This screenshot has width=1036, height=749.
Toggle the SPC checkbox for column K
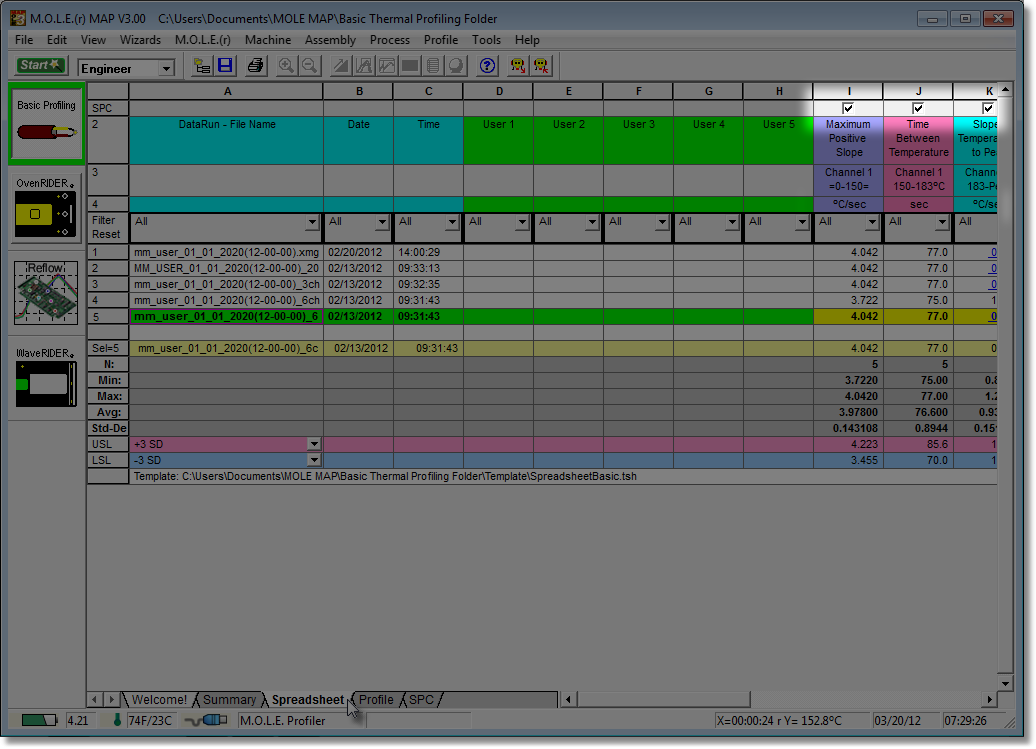(988, 108)
